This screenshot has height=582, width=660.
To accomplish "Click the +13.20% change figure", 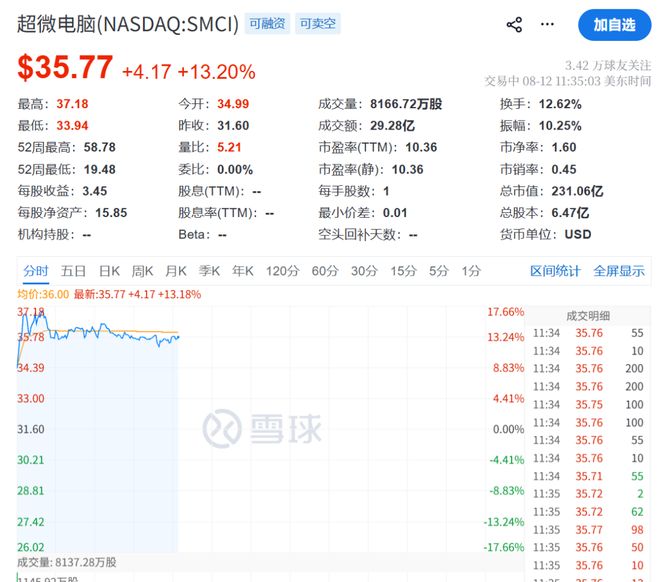I will click(216, 72).
